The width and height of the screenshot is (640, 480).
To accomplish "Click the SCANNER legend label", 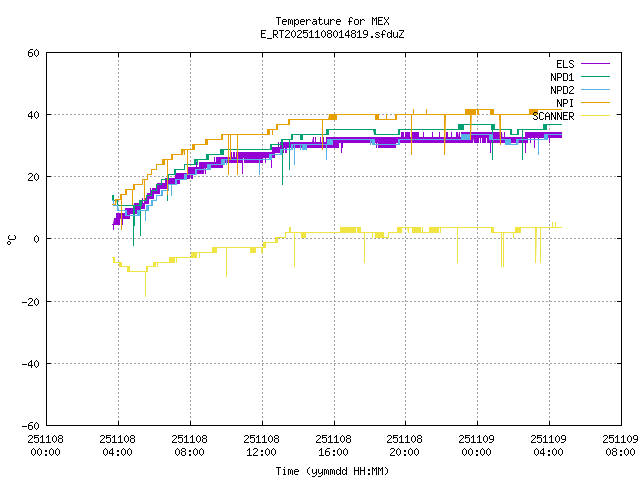I will 553,116.
